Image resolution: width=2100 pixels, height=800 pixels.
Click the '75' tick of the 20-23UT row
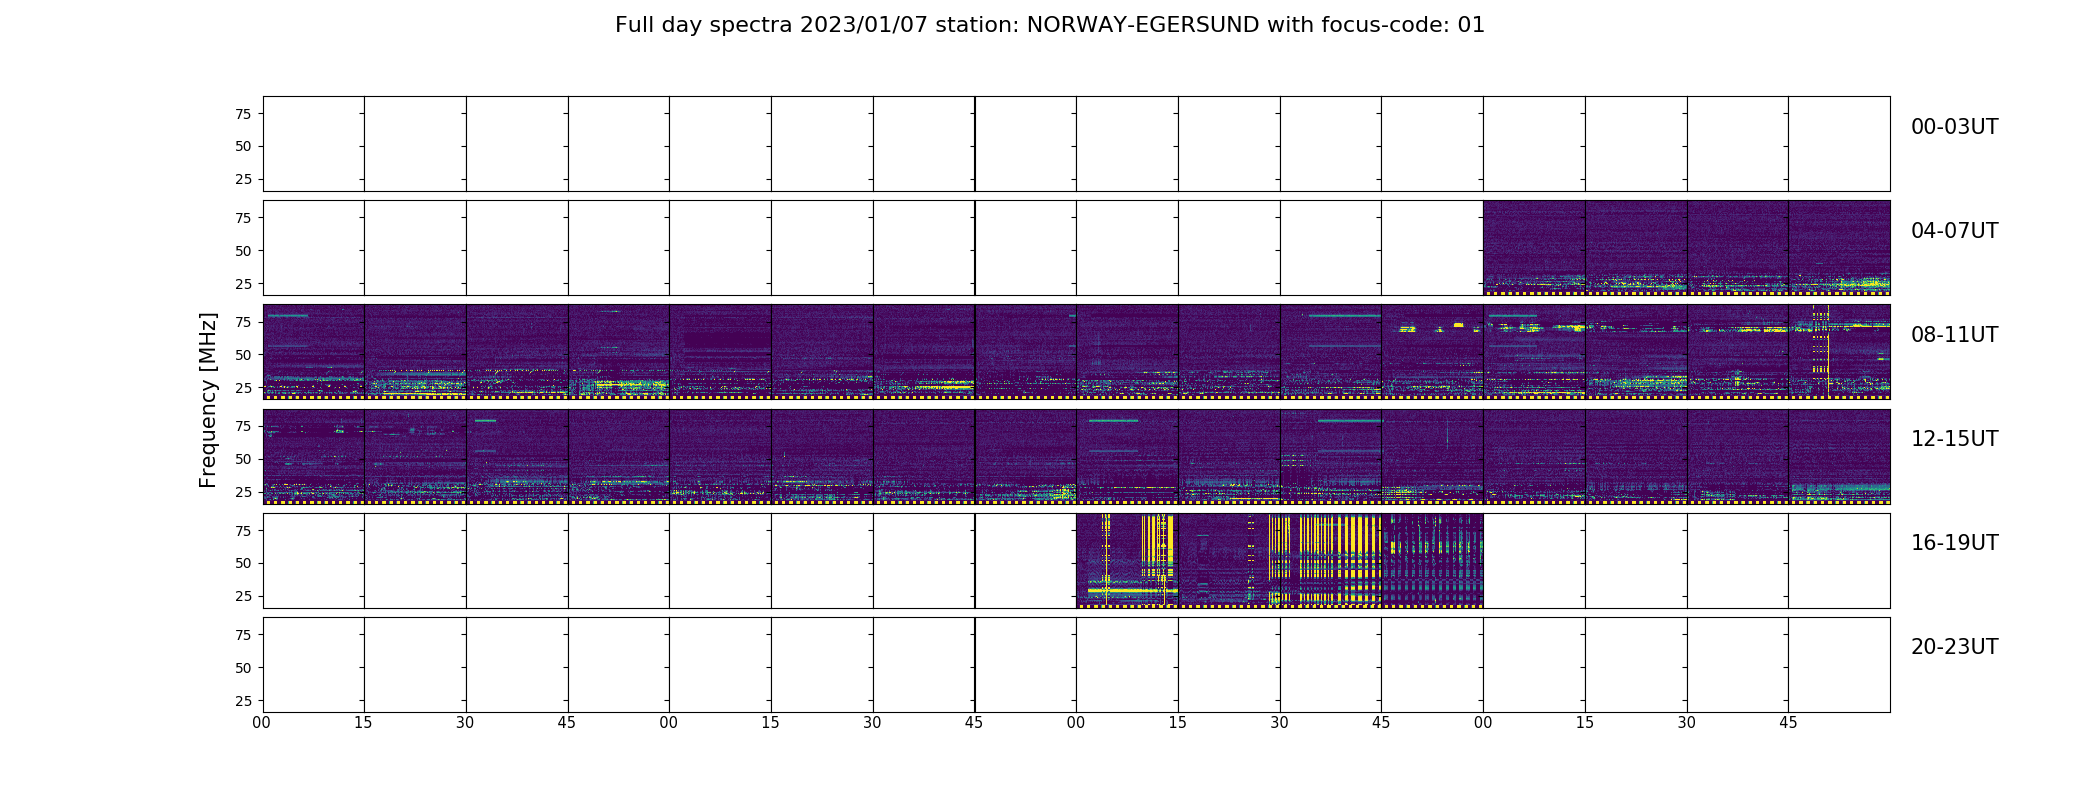point(243,635)
